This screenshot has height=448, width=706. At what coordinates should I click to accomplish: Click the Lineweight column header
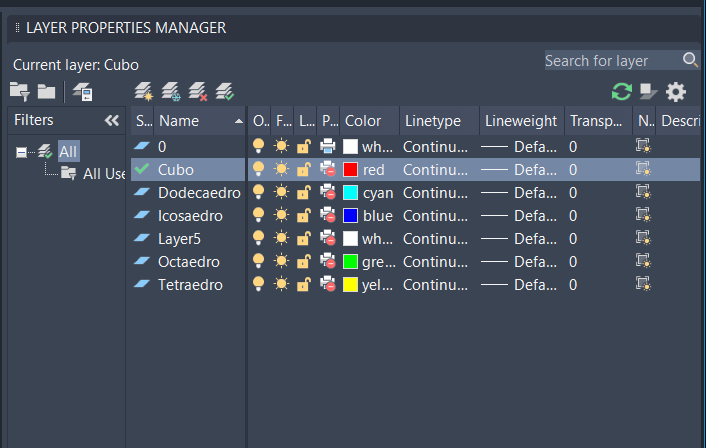tap(521, 121)
